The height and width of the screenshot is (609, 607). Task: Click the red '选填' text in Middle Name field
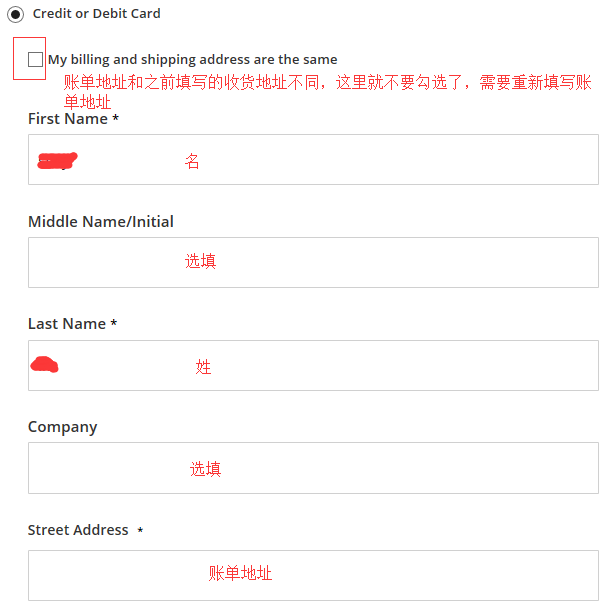click(x=200, y=262)
